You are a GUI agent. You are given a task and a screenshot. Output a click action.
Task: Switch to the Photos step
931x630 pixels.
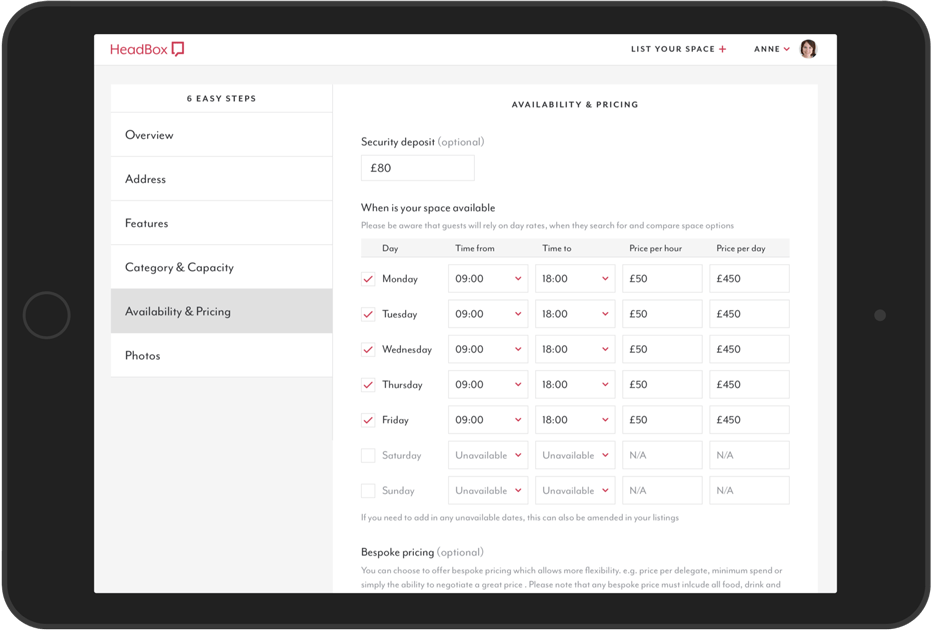point(221,356)
